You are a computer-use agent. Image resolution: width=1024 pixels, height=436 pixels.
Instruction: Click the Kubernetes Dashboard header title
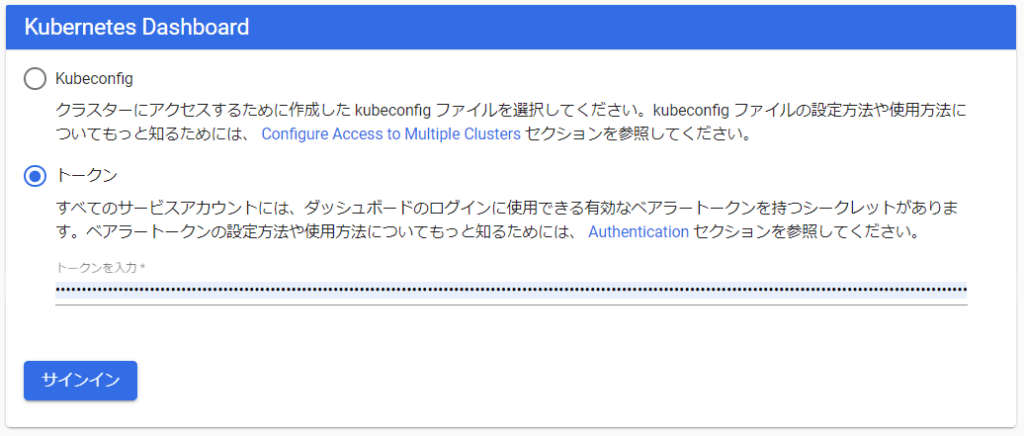136,27
